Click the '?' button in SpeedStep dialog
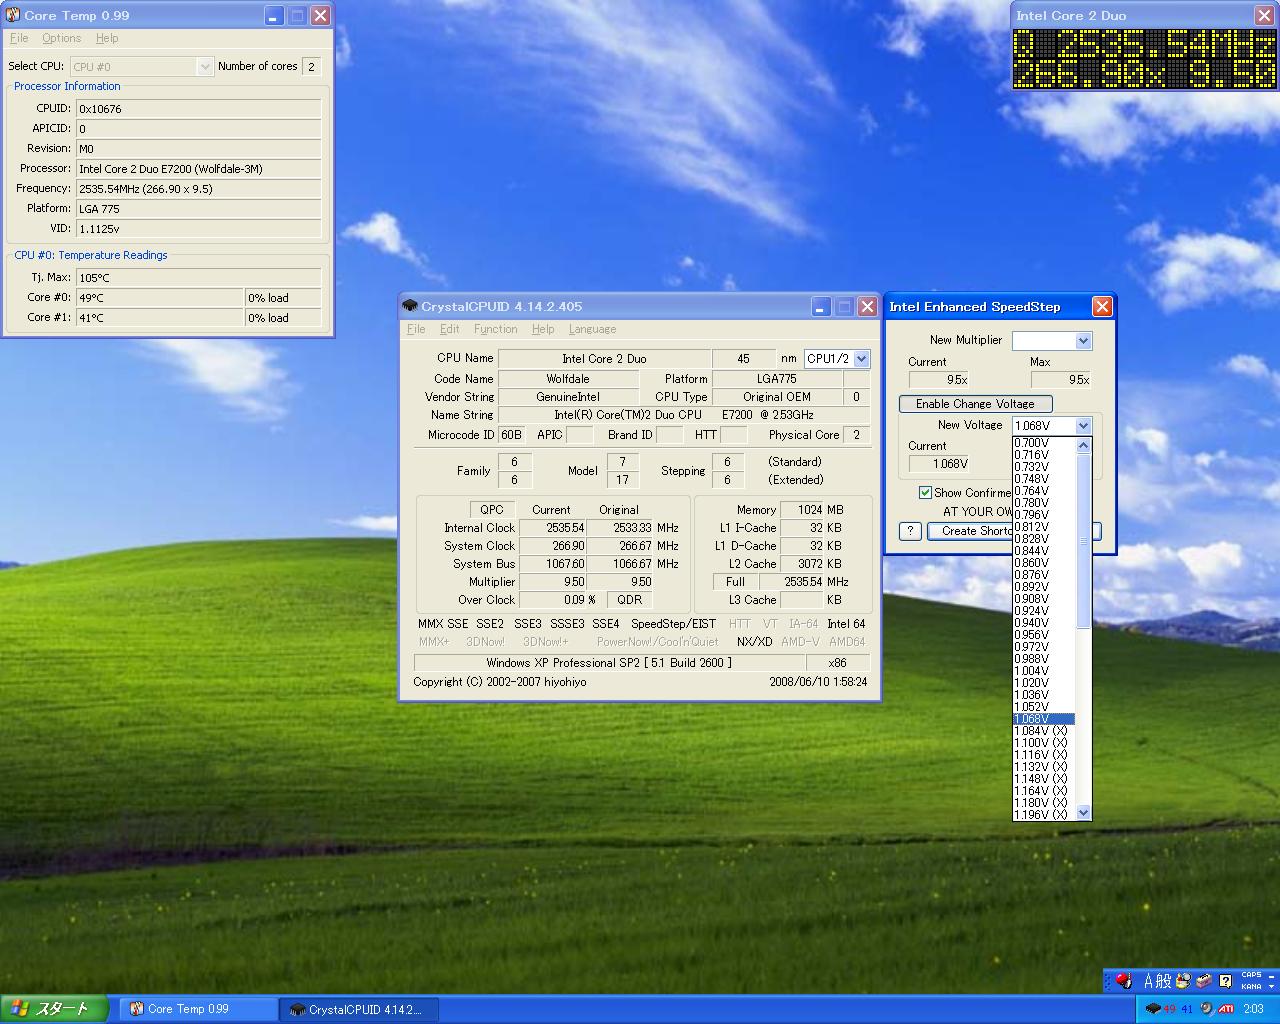 pyautogui.click(x=910, y=531)
